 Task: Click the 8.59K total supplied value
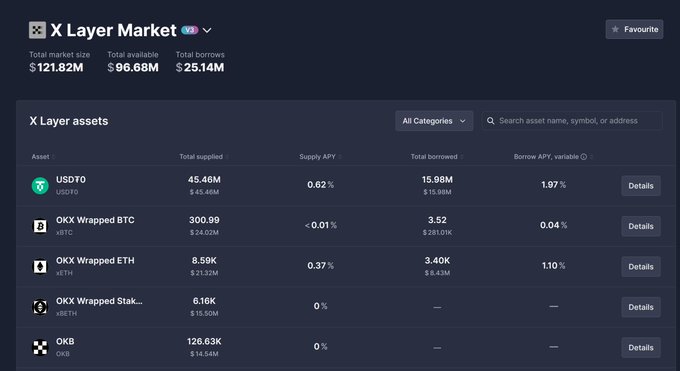pos(204,260)
